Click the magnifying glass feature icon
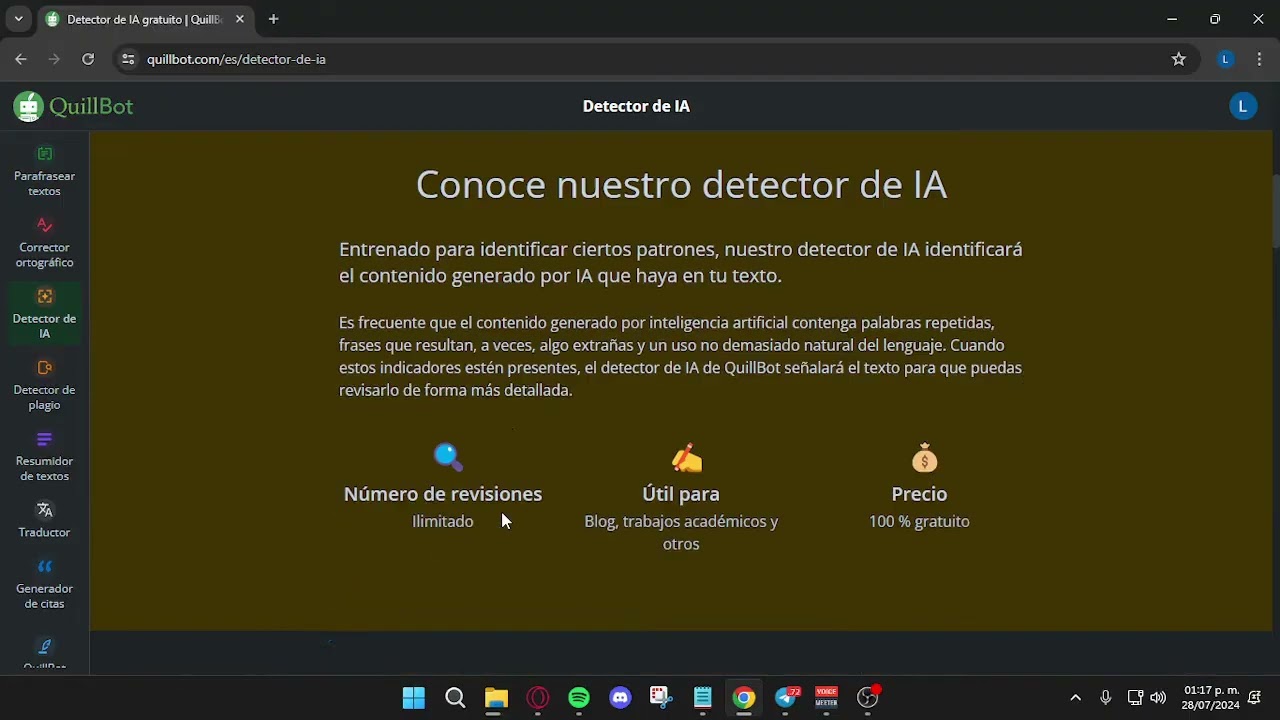The width and height of the screenshot is (1280, 720). point(448,457)
